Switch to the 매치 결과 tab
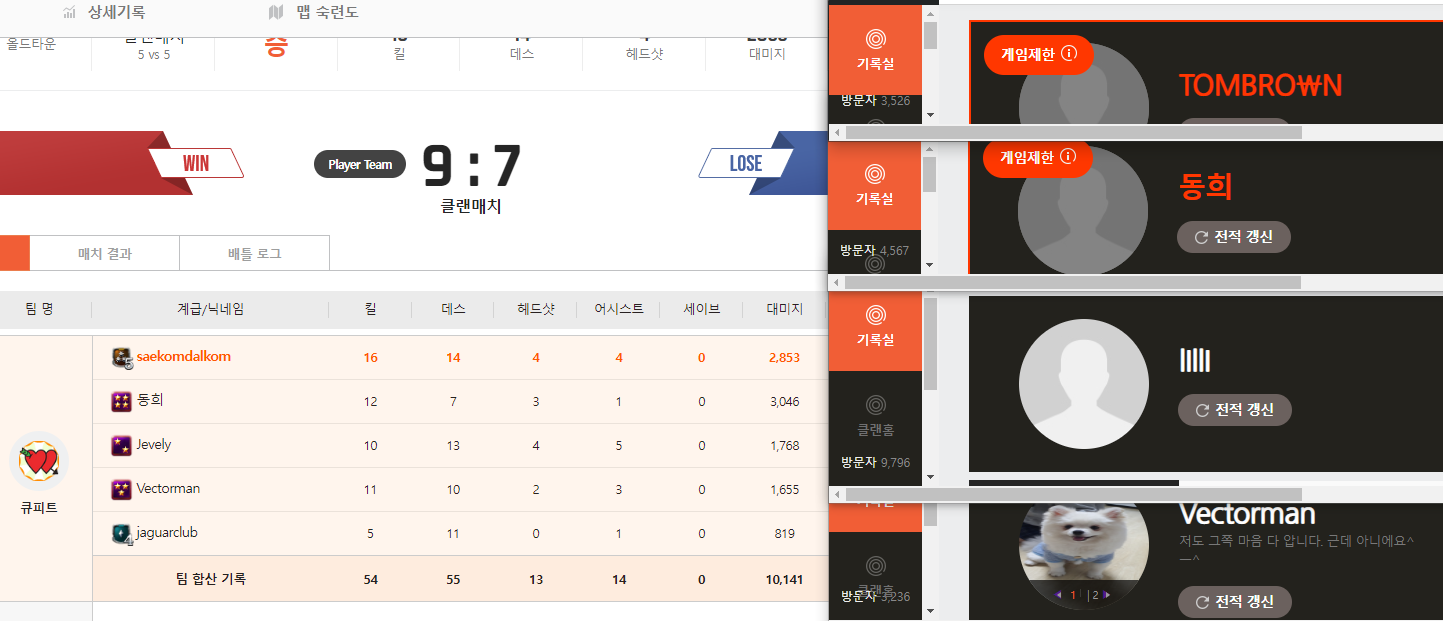 [105, 254]
